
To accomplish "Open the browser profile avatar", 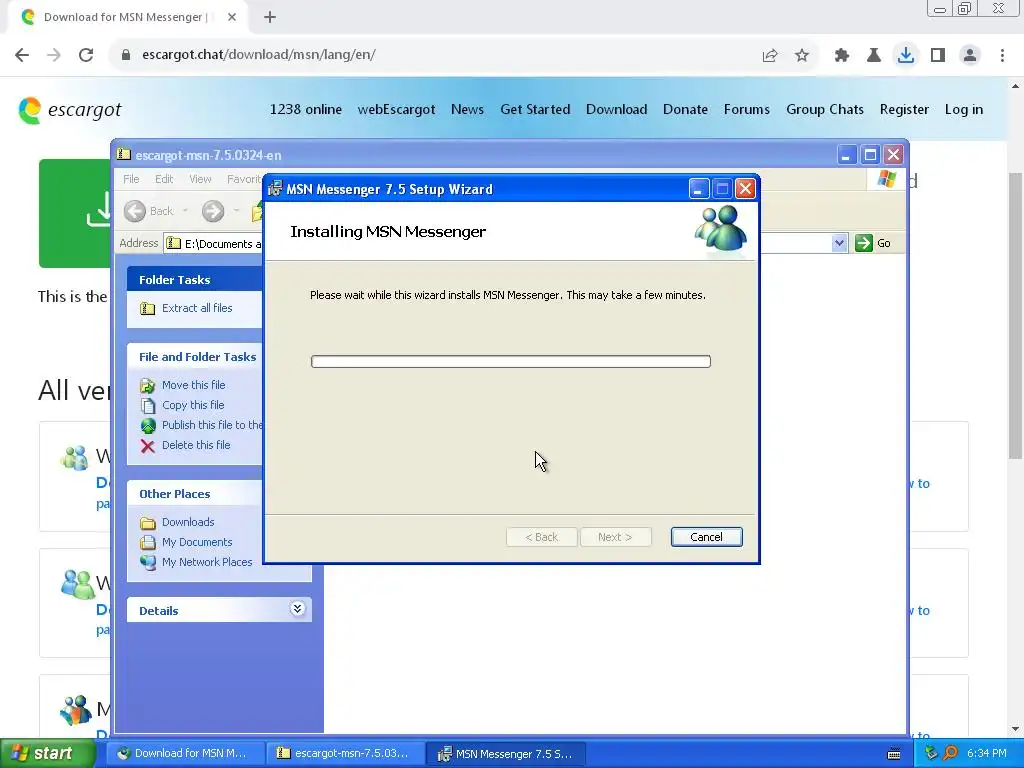I will pyautogui.click(x=970, y=56).
